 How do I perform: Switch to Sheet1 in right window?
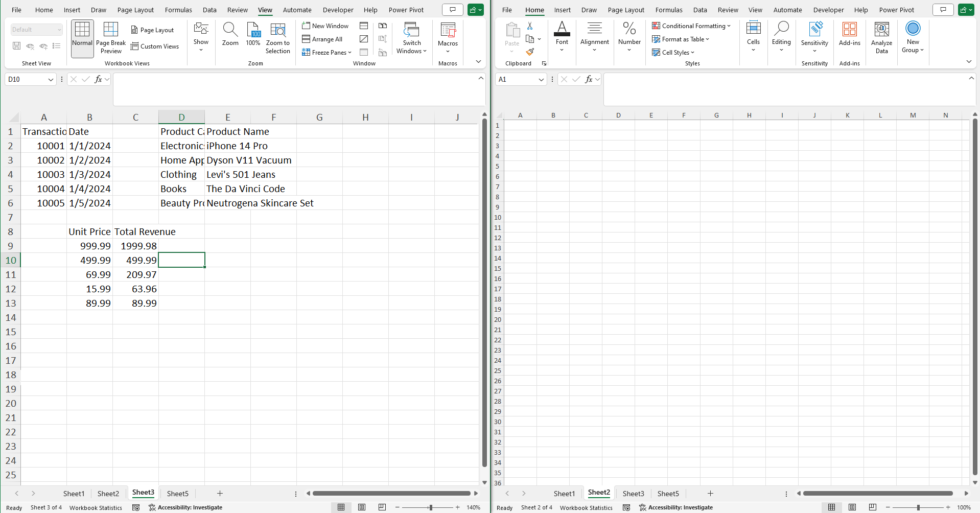point(564,494)
